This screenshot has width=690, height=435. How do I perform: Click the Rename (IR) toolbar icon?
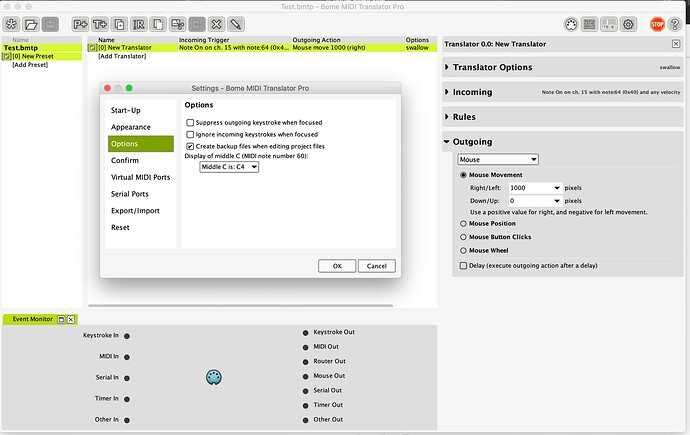(x=139, y=24)
